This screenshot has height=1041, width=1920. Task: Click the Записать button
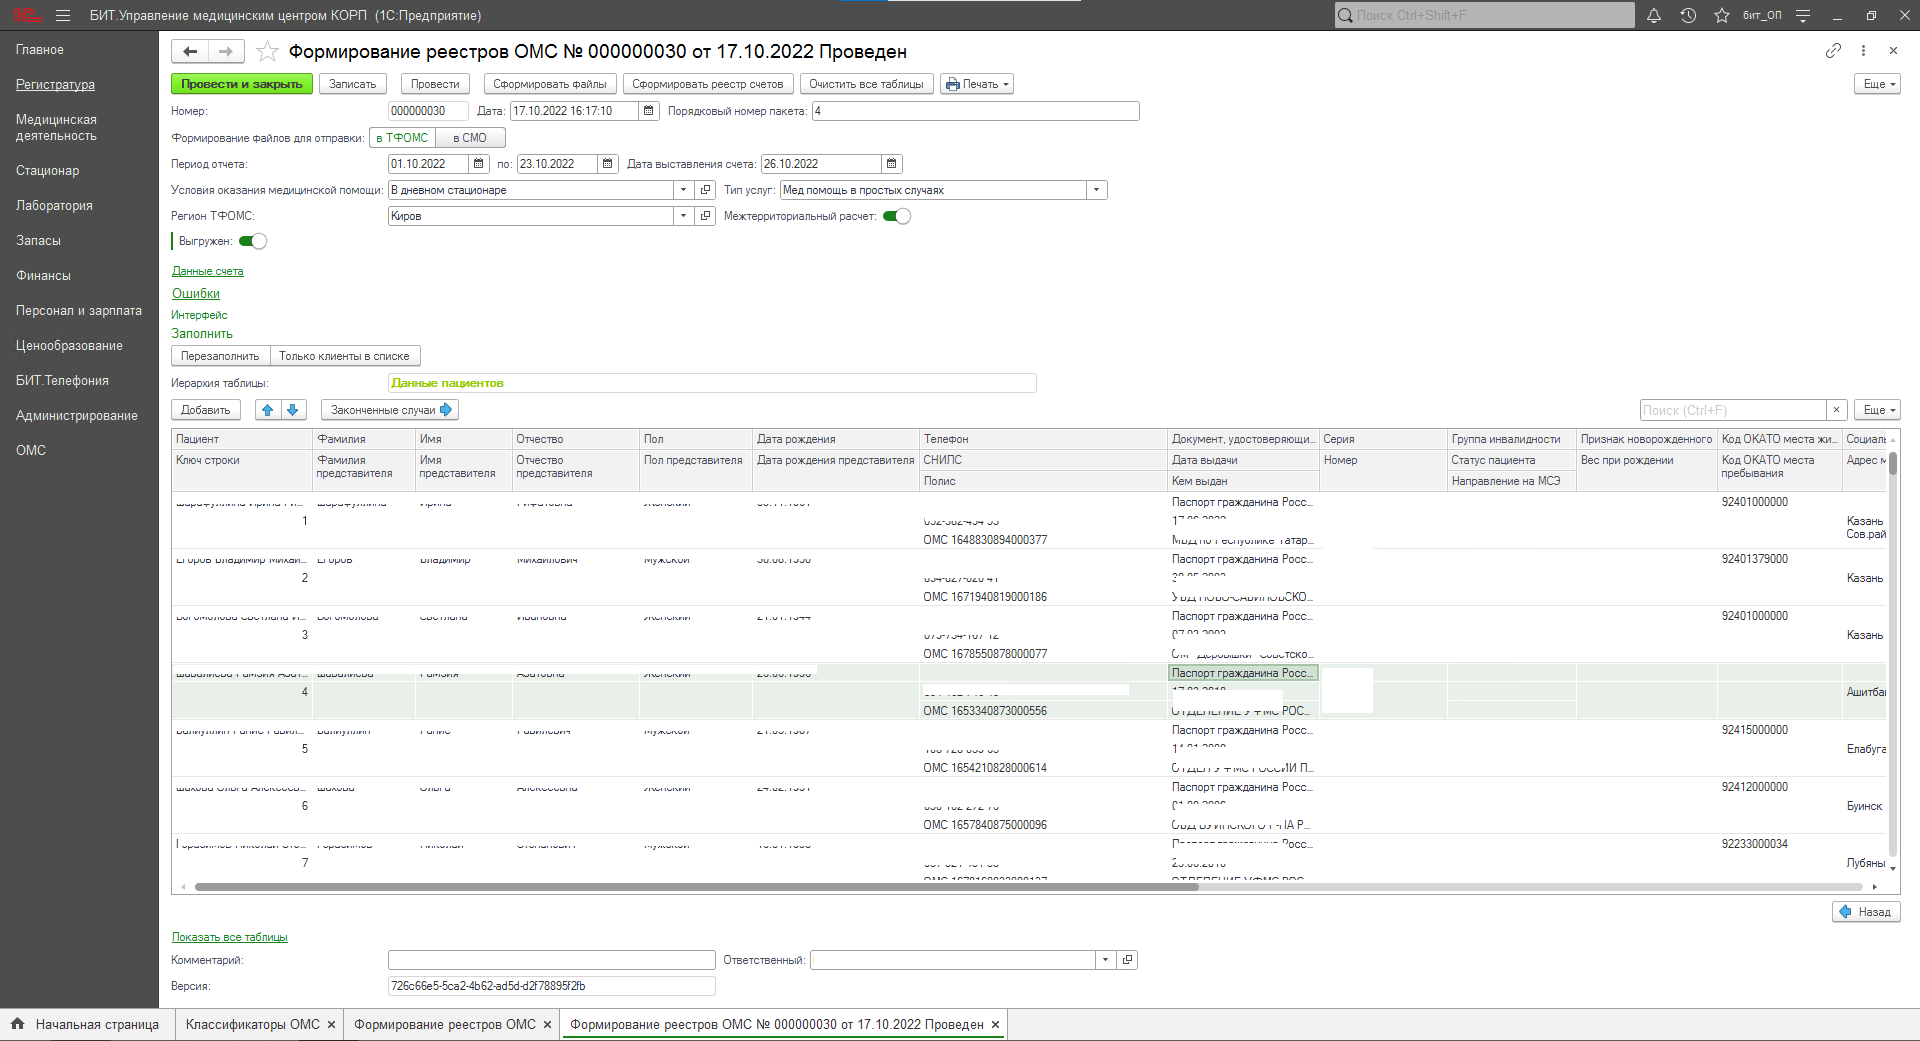pyautogui.click(x=353, y=84)
